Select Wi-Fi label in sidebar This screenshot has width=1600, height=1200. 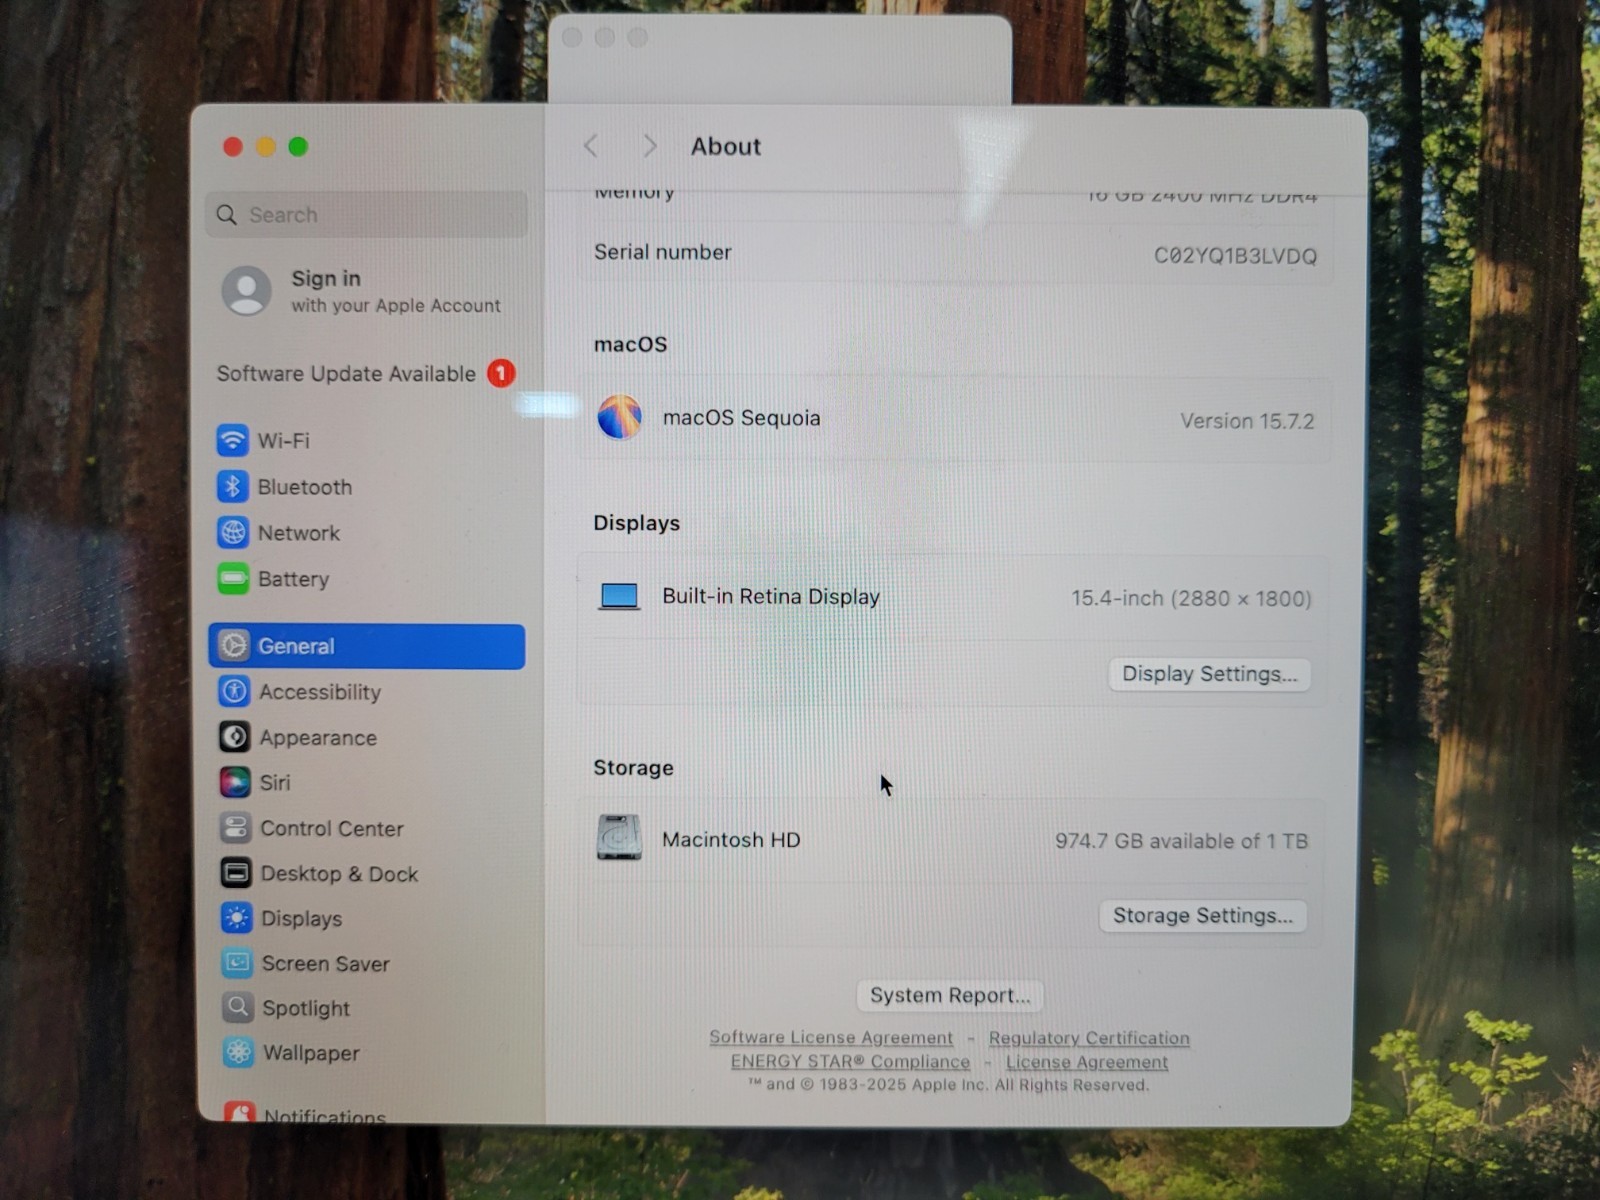[x=284, y=441]
